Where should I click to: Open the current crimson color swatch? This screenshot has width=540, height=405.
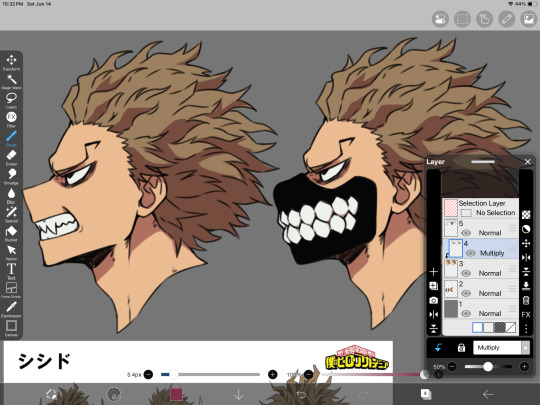click(176, 394)
